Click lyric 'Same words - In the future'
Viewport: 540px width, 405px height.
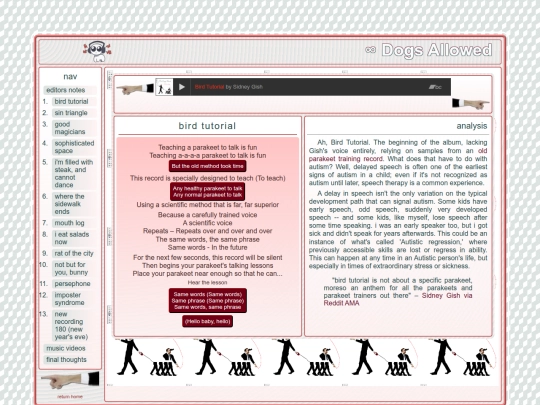[x=208, y=248]
